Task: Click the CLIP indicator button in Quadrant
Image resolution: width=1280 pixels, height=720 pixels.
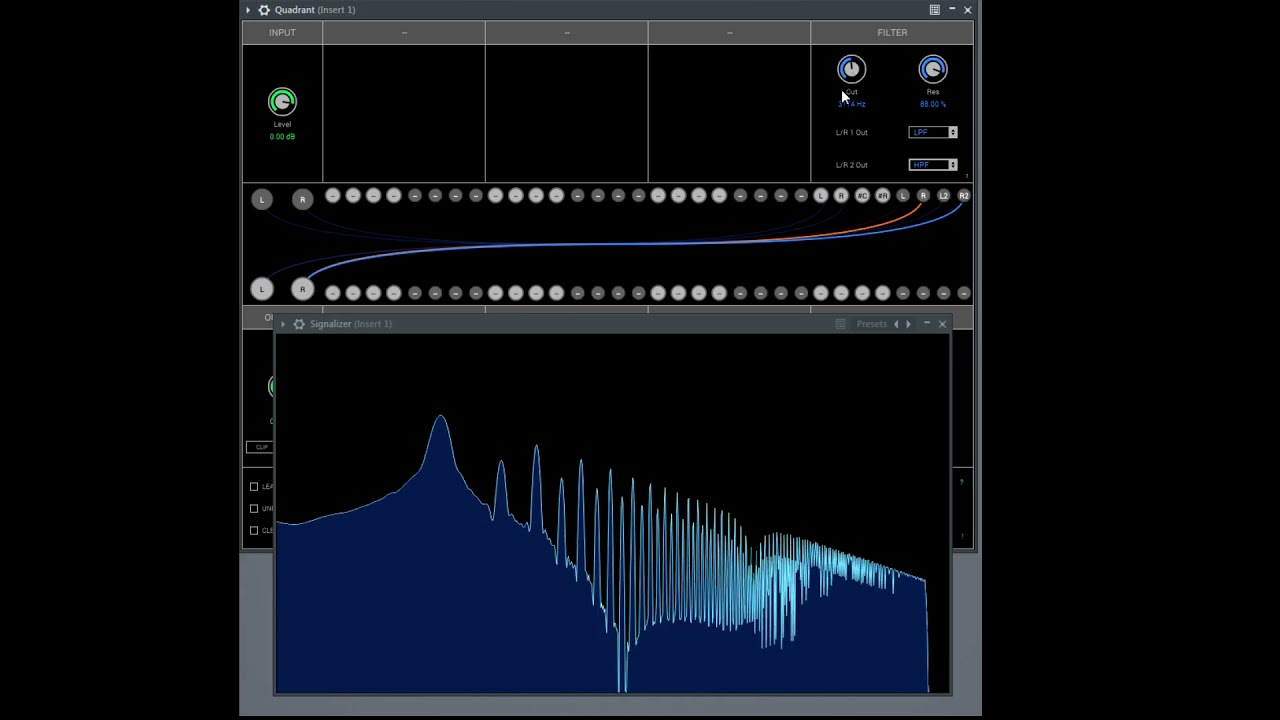Action: (x=260, y=447)
